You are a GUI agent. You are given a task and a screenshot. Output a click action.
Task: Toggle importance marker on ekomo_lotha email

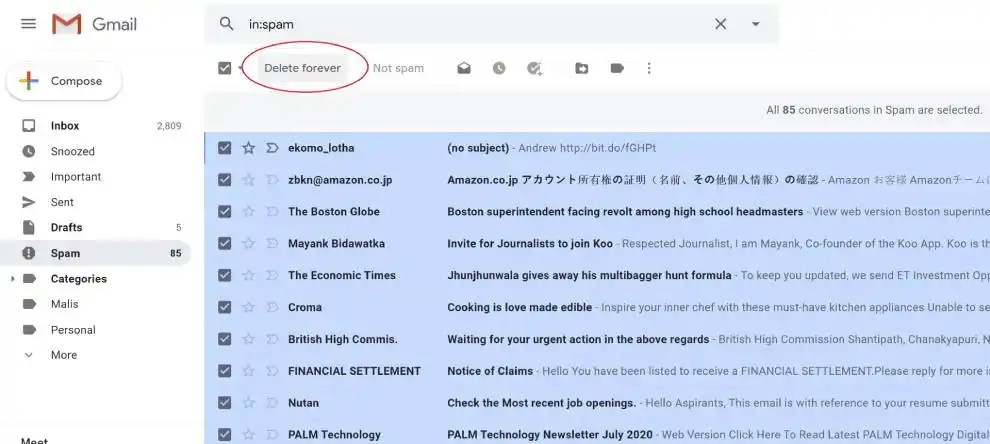272,148
